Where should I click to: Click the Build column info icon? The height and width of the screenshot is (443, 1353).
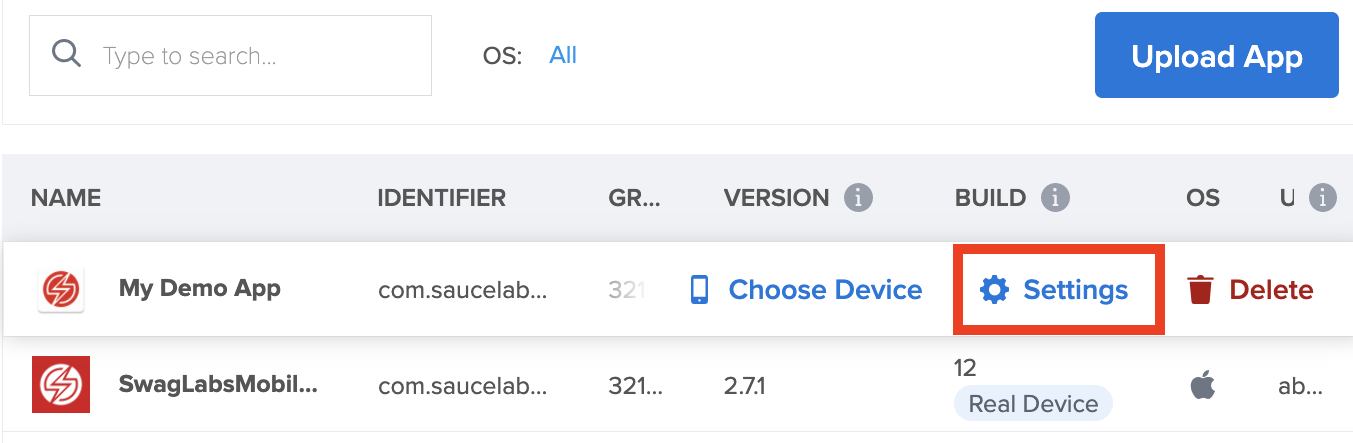click(1054, 198)
